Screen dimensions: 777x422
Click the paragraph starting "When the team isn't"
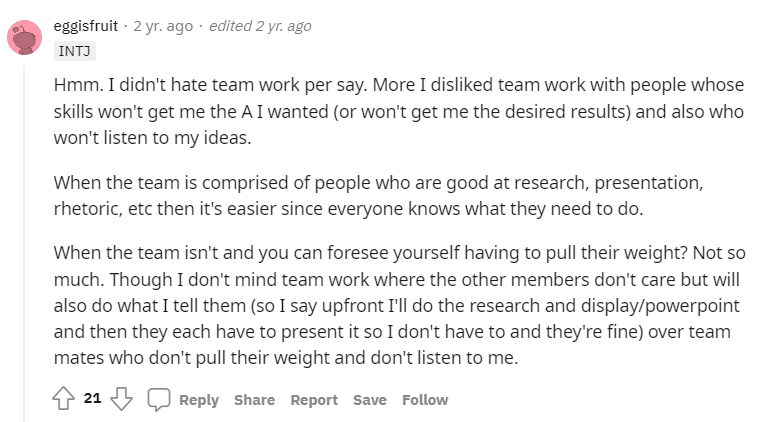point(392,305)
